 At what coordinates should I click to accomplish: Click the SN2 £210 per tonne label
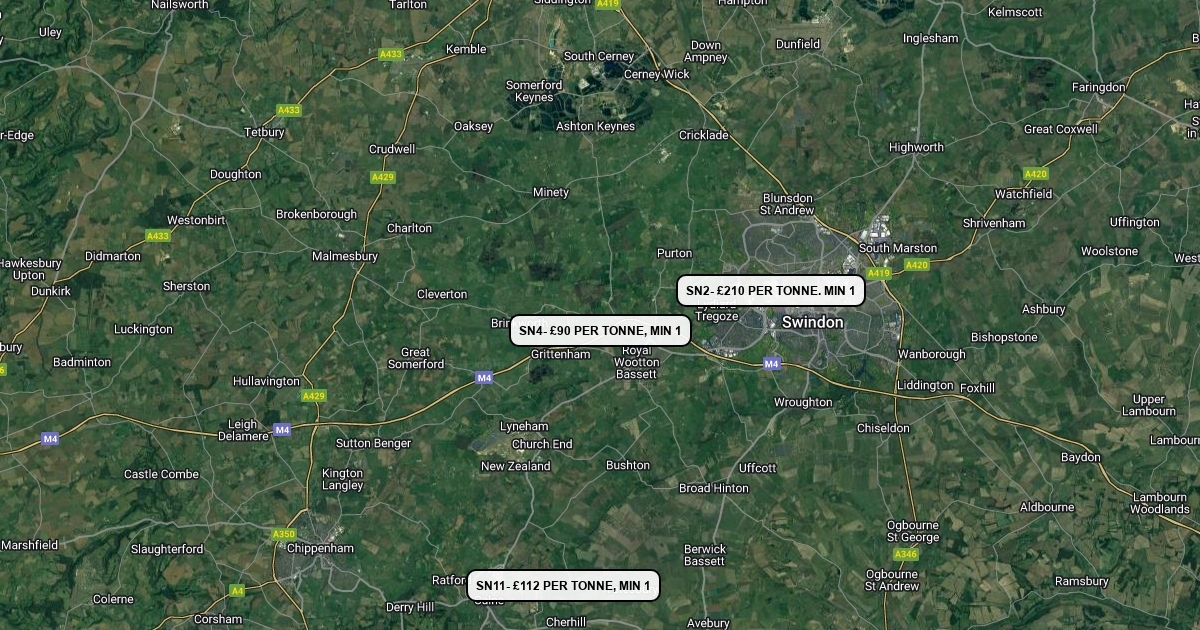point(771,291)
